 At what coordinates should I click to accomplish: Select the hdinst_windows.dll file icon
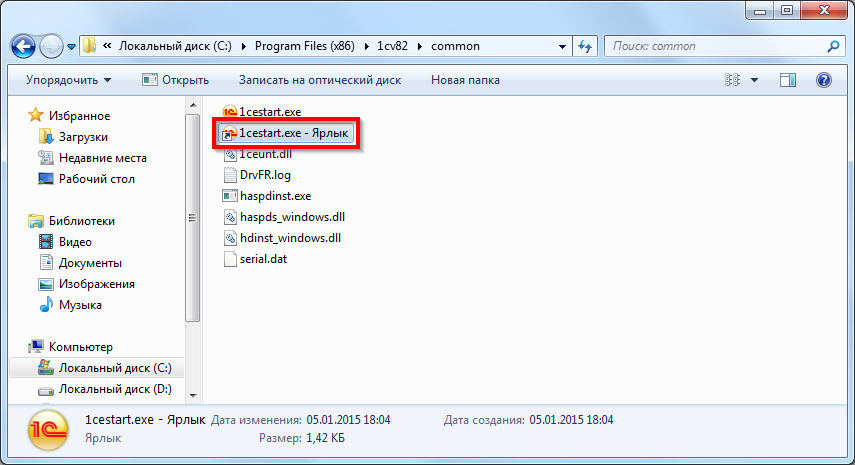[230, 238]
